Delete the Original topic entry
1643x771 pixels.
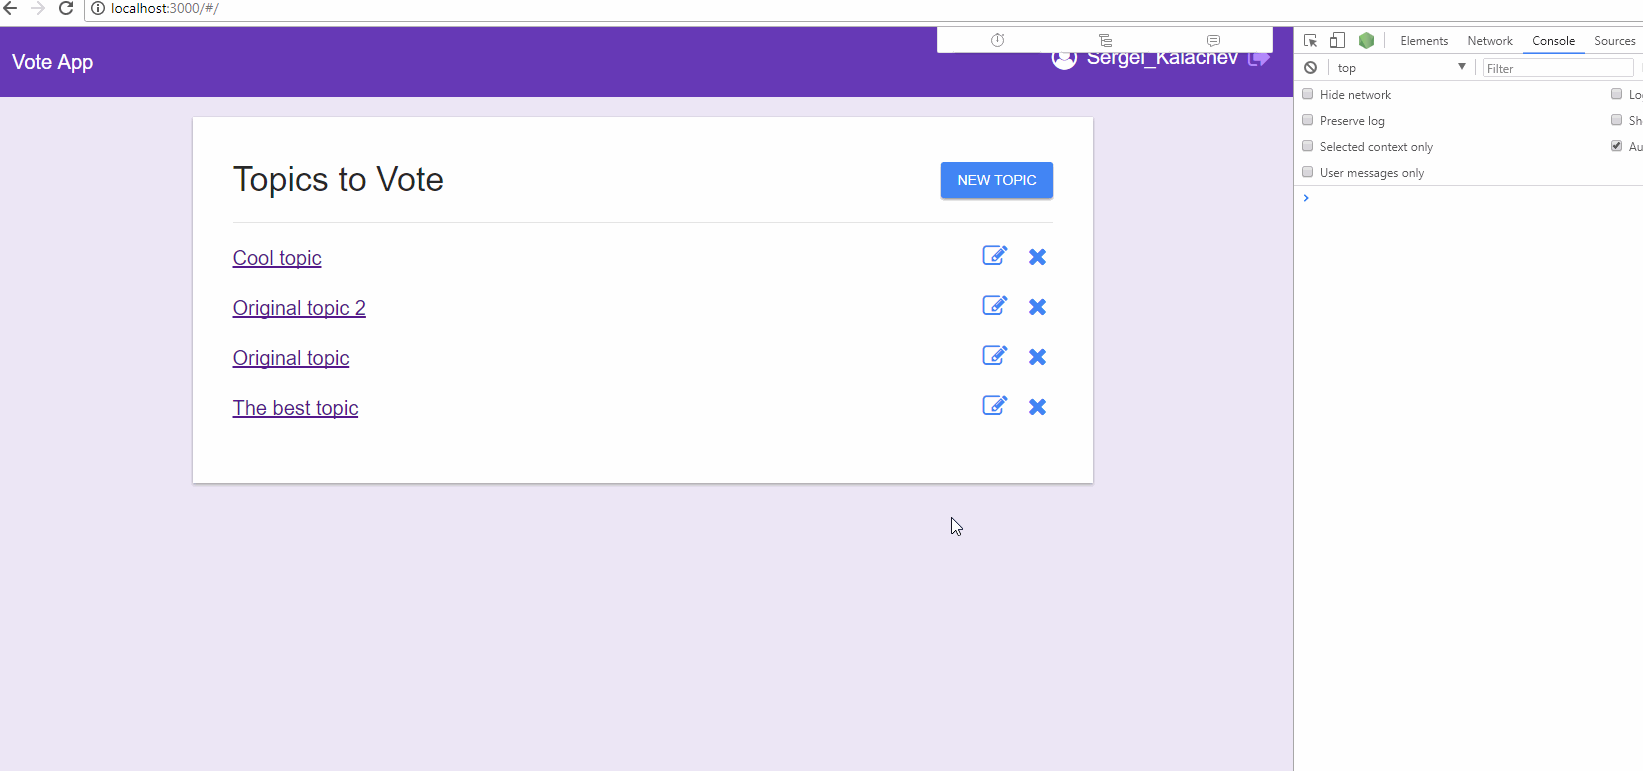[1037, 357]
